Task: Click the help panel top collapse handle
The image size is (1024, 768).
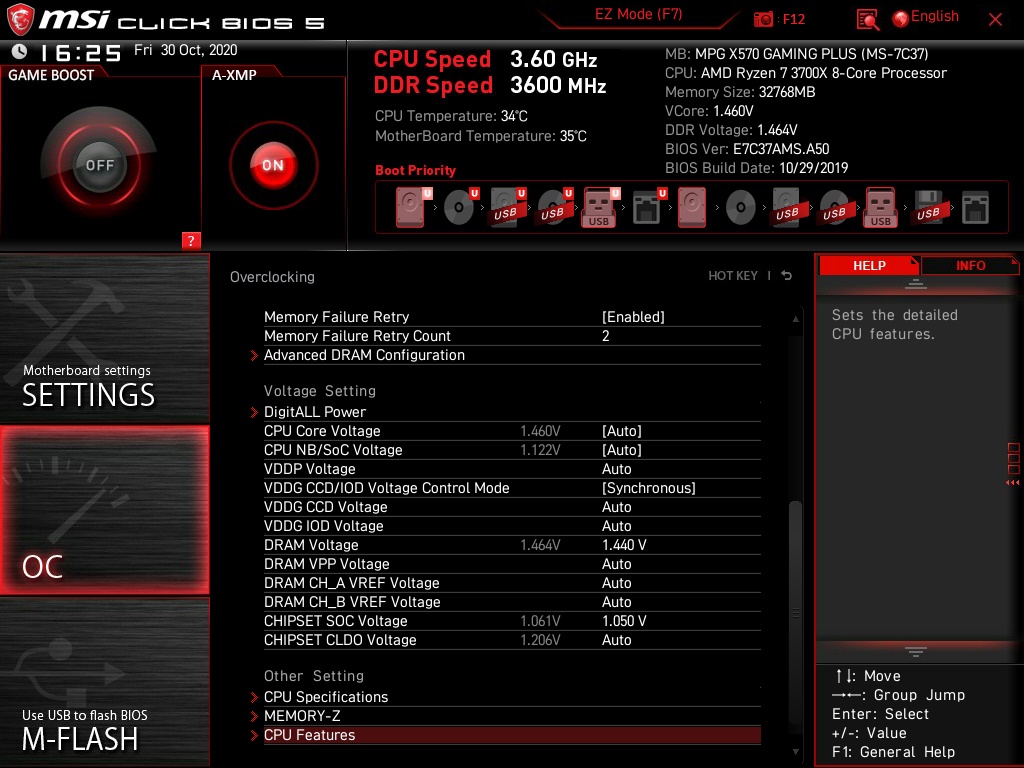Action: coord(916,284)
